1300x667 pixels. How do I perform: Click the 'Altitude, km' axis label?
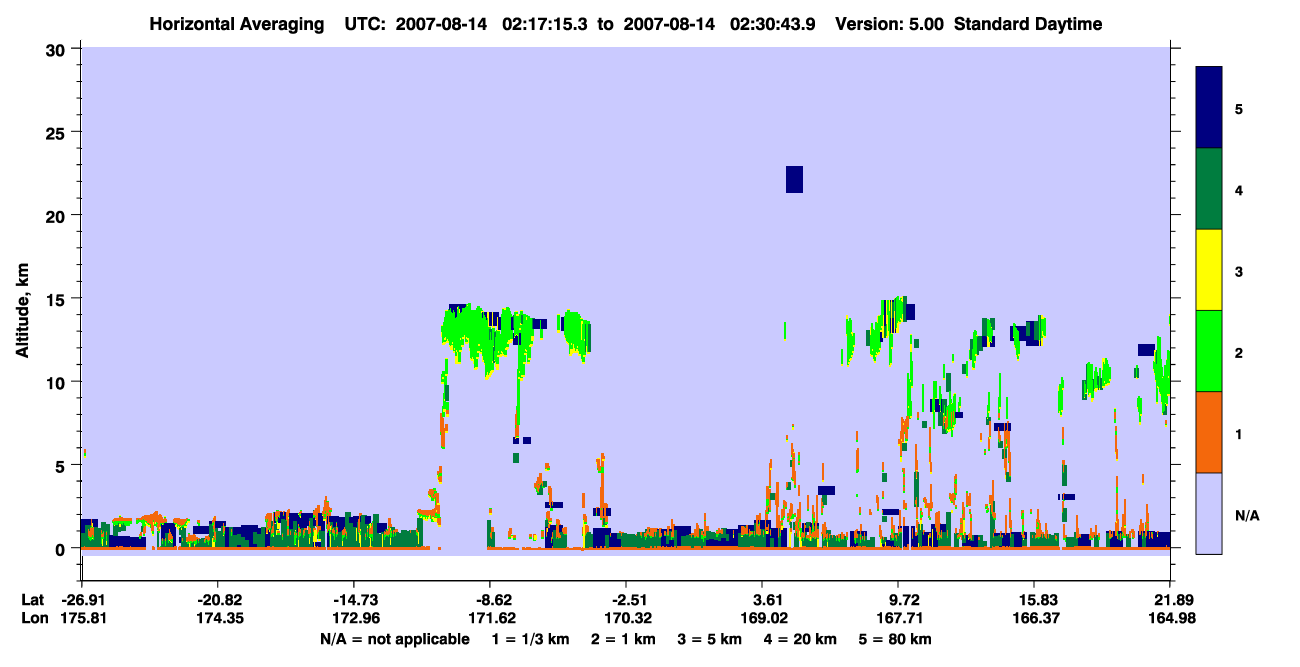(22, 308)
